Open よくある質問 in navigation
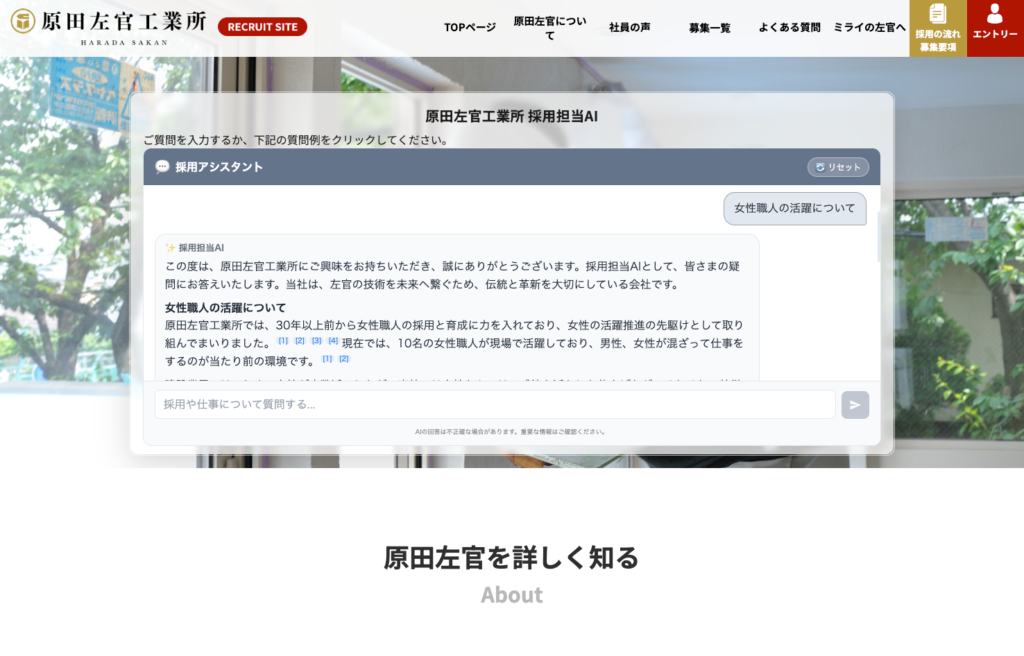The height and width of the screenshot is (656, 1024). [x=790, y=27]
